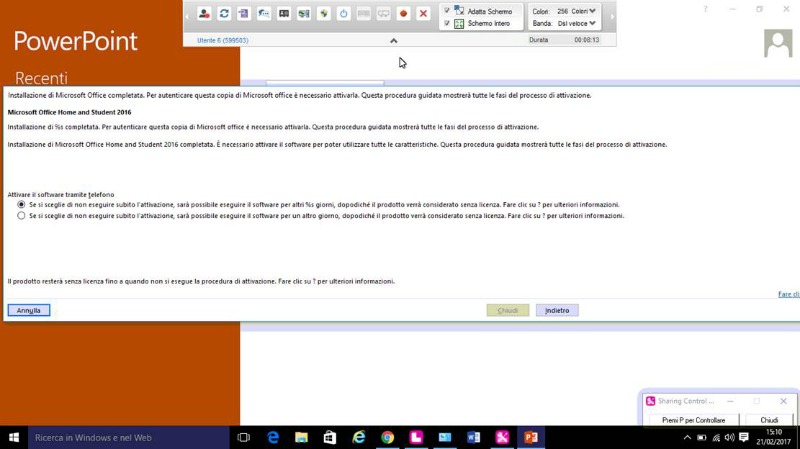This screenshot has height=449, width=800.
Task: Open the Mail app from the taskbar
Action: [445, 438]
